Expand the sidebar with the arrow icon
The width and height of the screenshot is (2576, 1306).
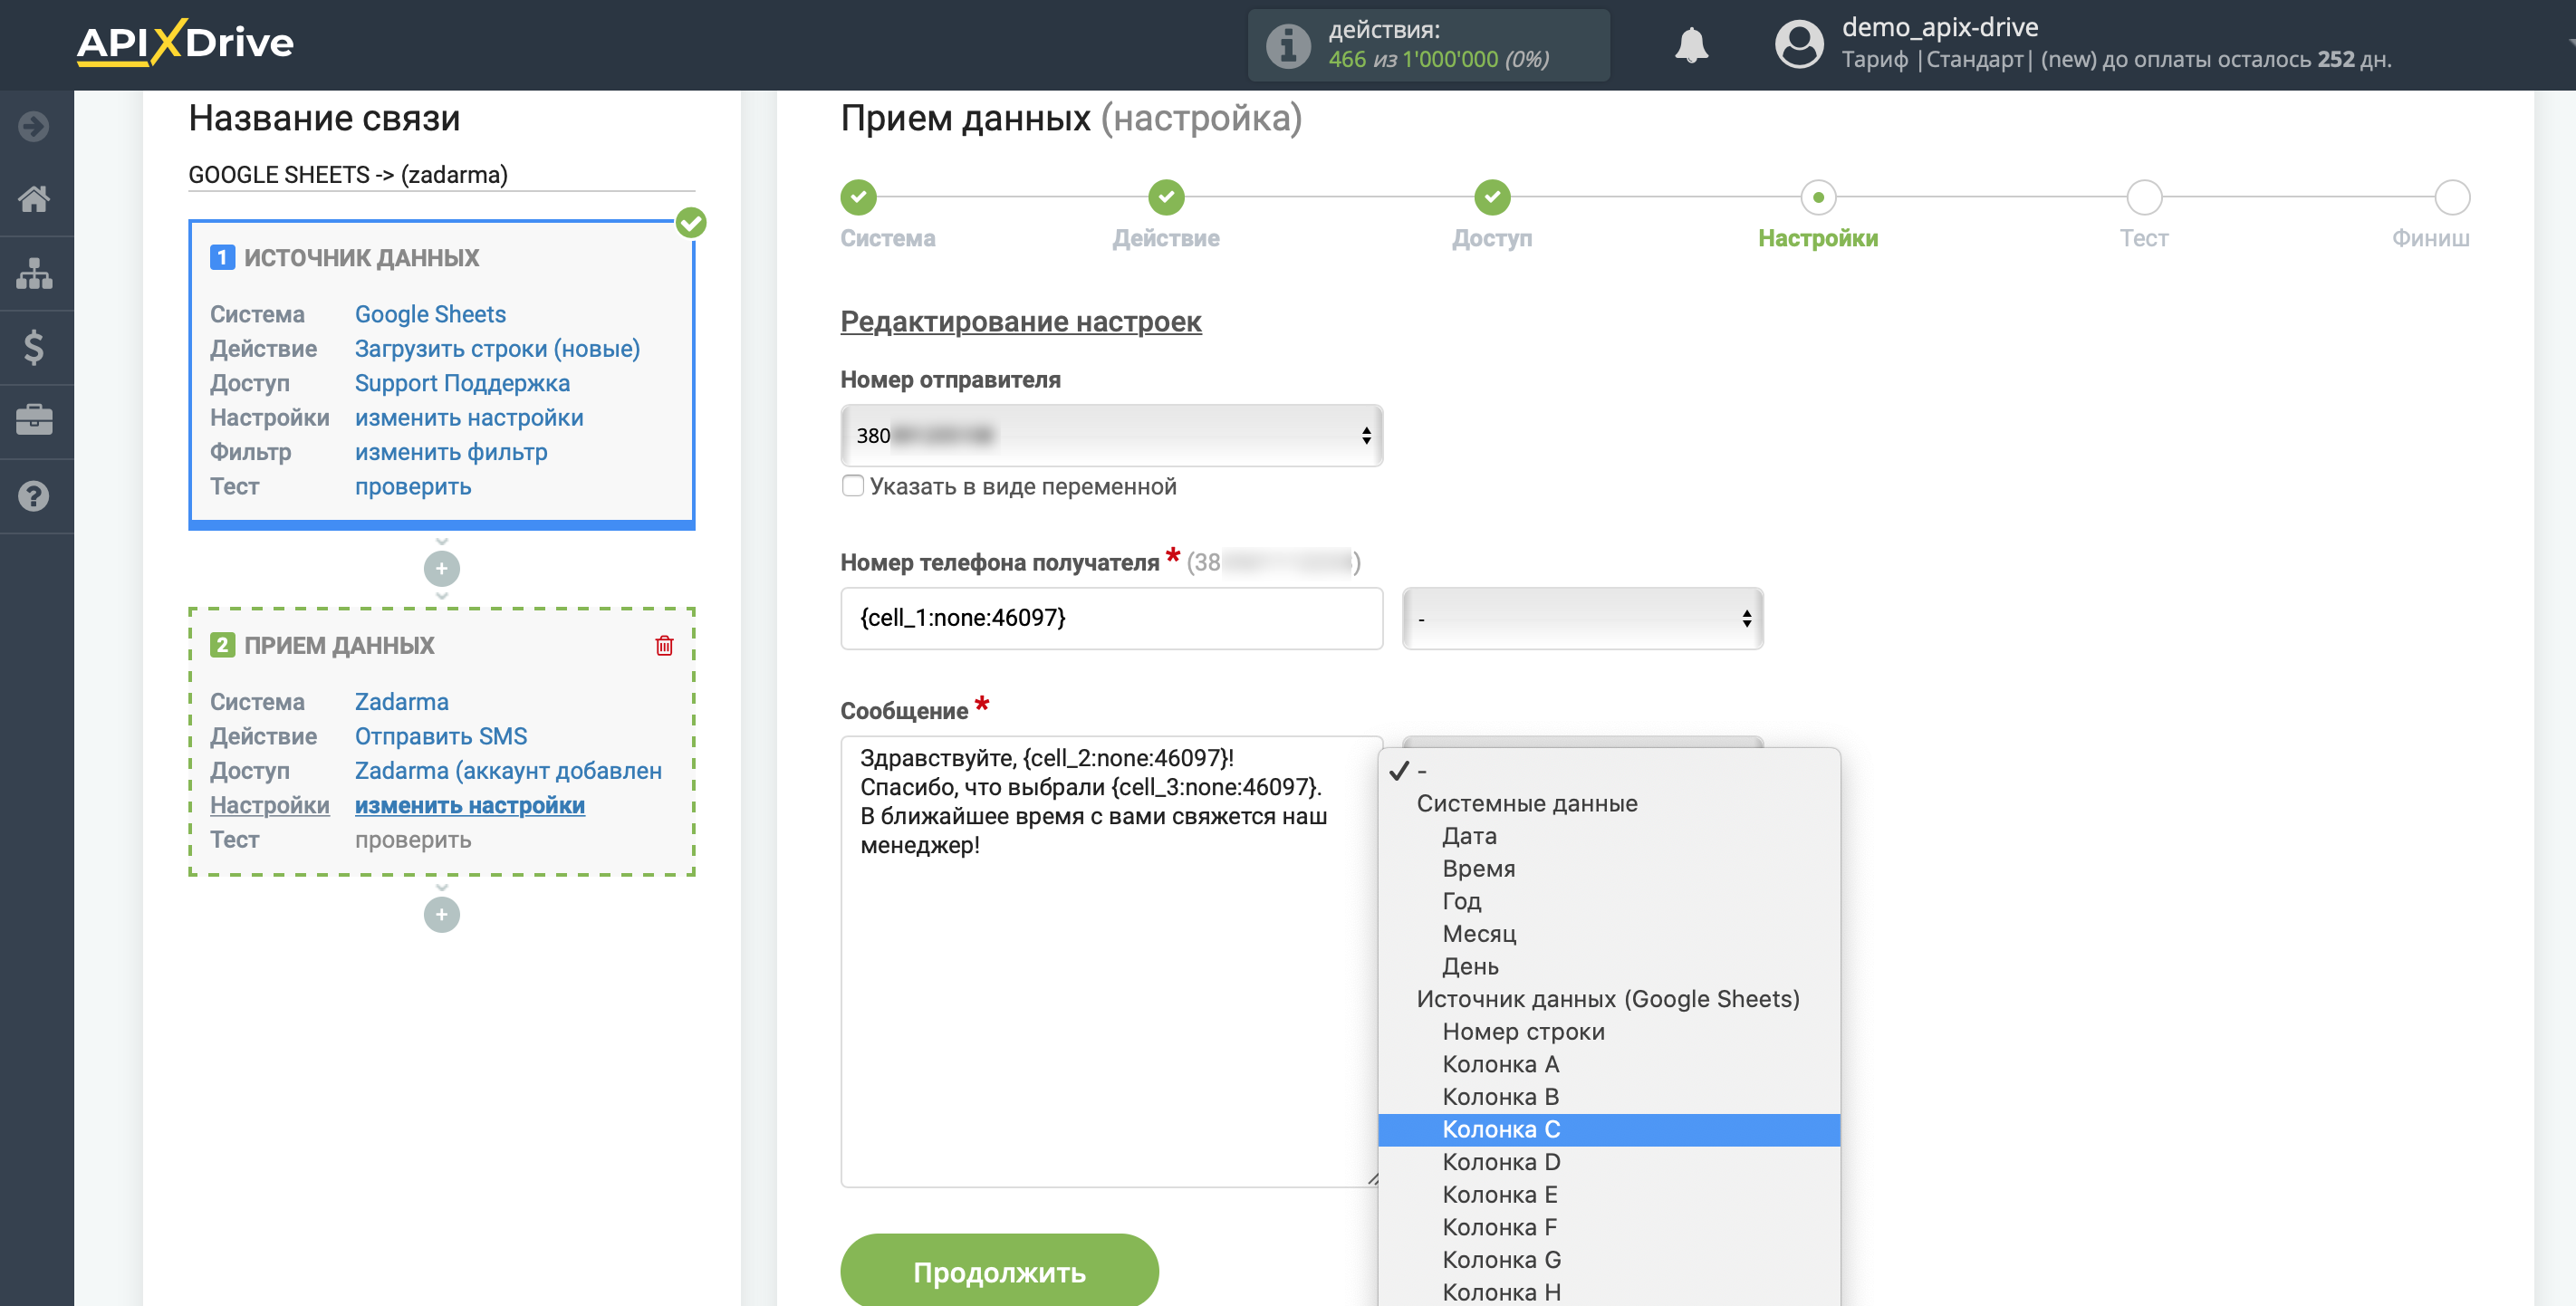point(34,126)
